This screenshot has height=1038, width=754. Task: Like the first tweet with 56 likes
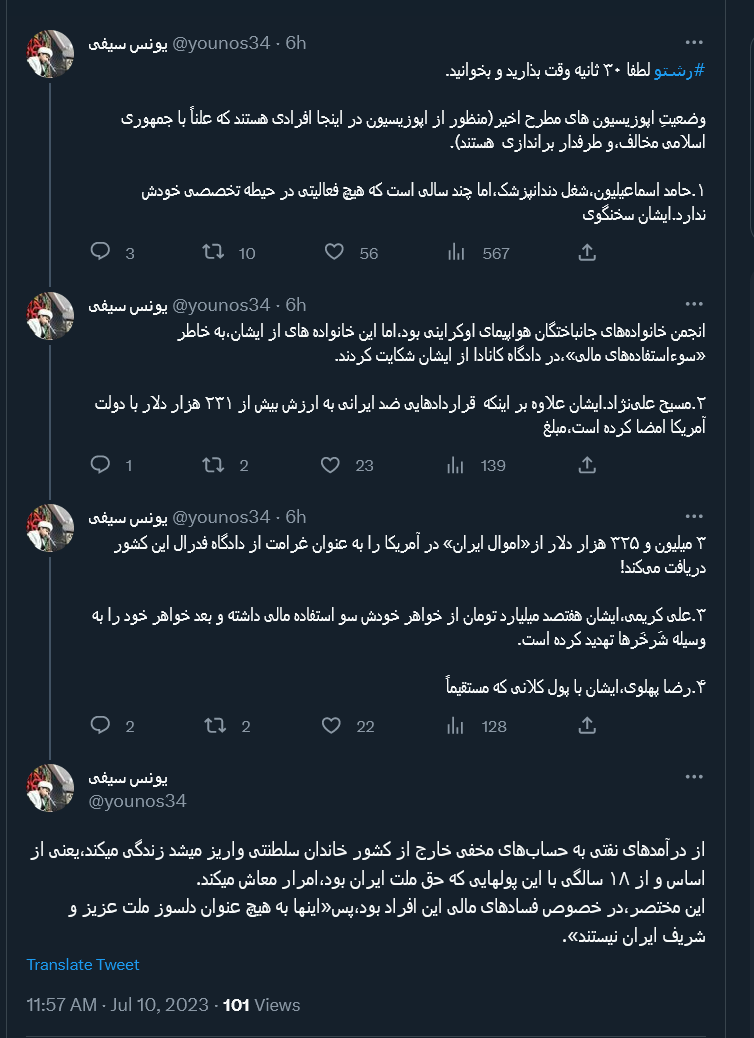pos(335,252)
